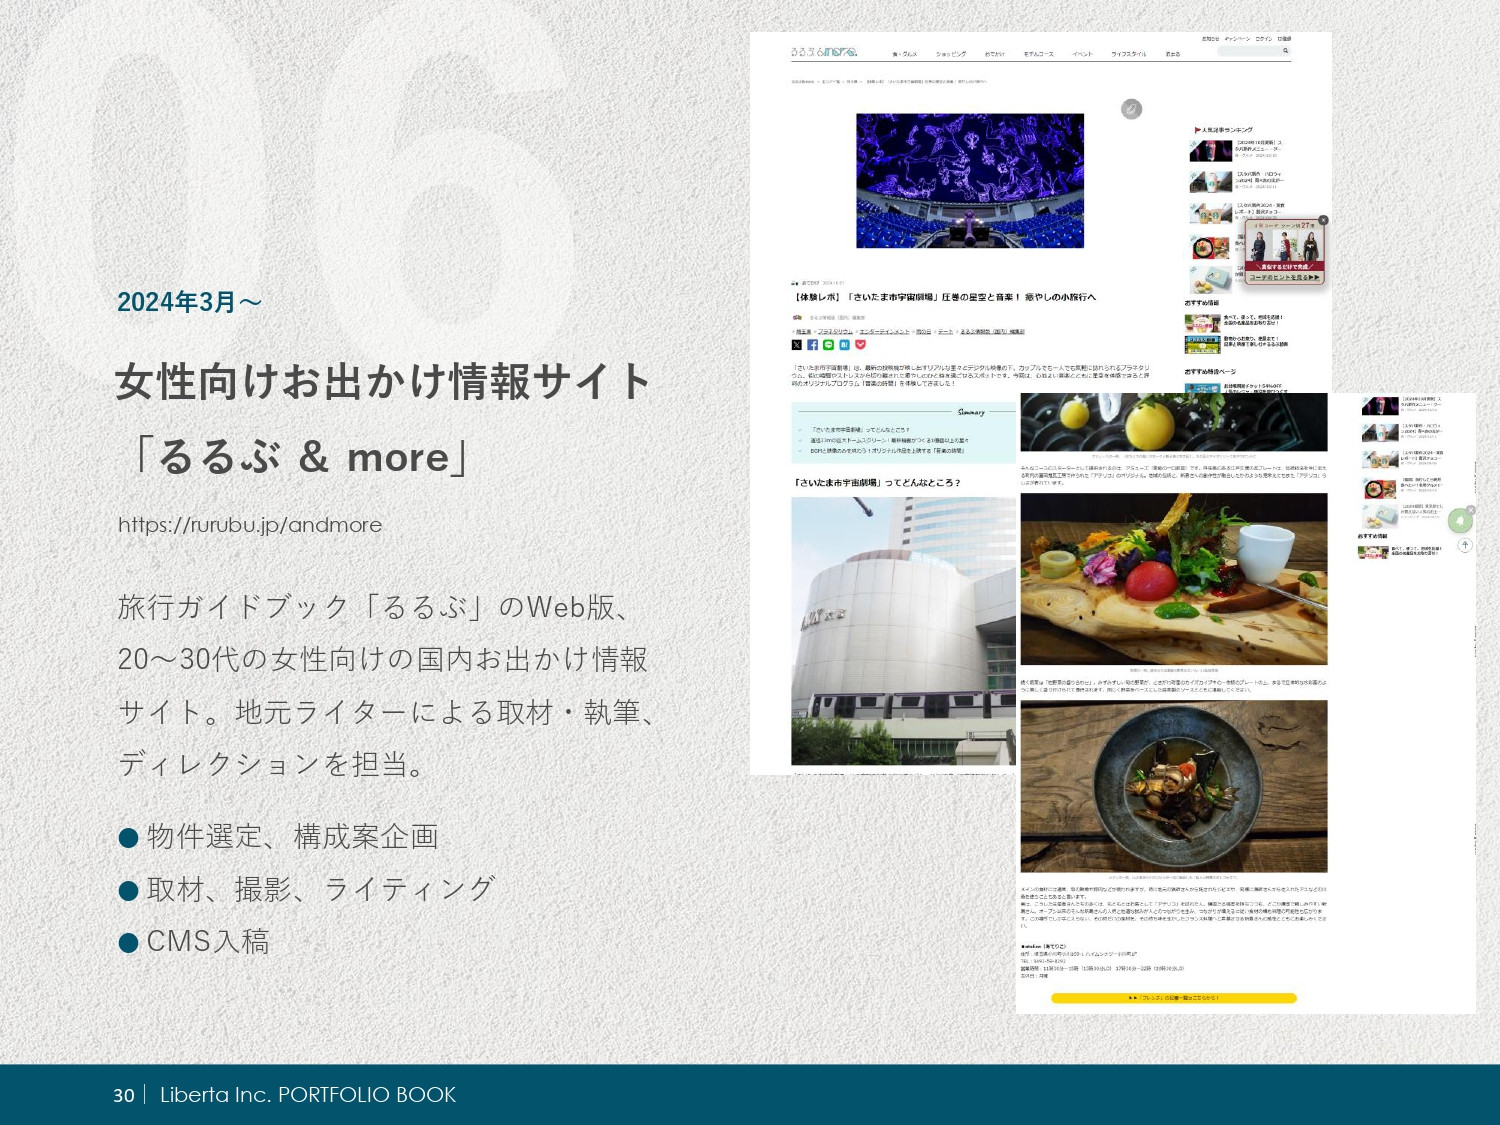Open the ライフスタイル navigation menu item
Image resolution: width=1500 pixels, height=1125 pixels.
1128,54
